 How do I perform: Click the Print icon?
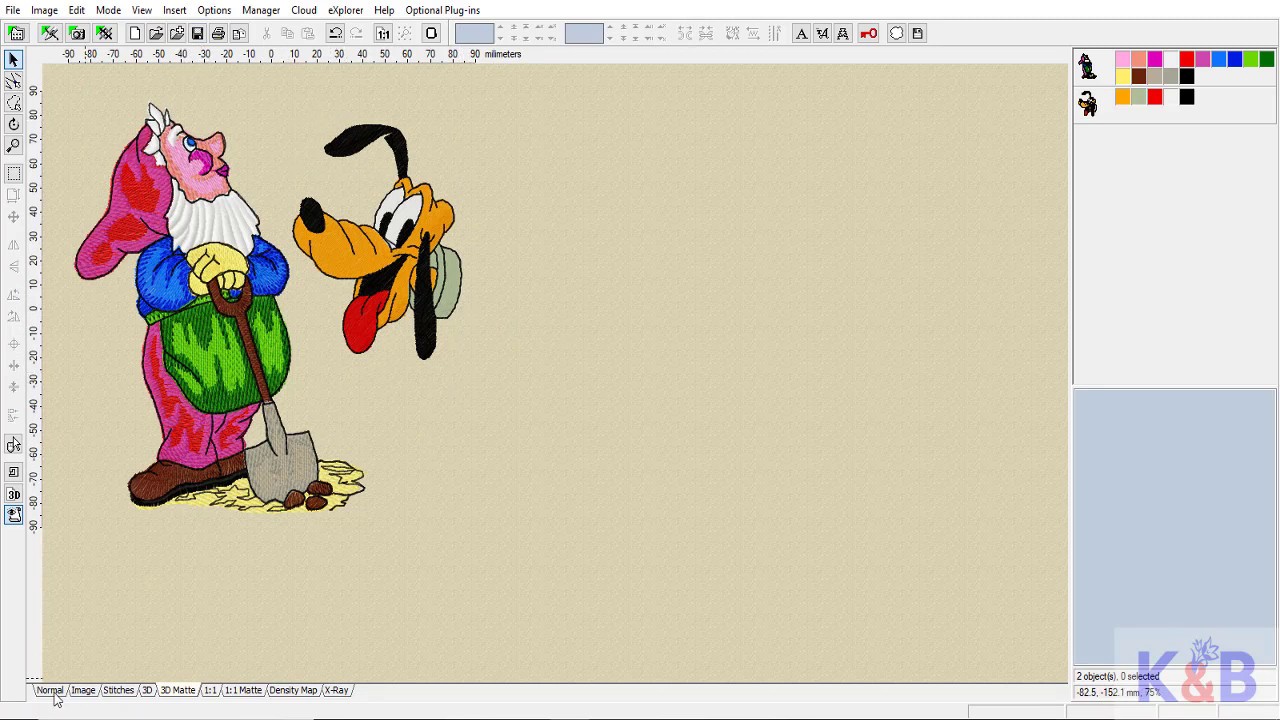tap(218, 34)
